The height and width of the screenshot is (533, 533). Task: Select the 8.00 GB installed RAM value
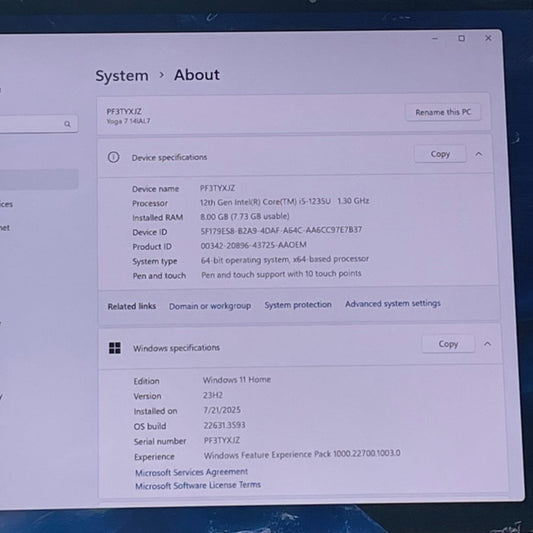(x=245, y=217)
